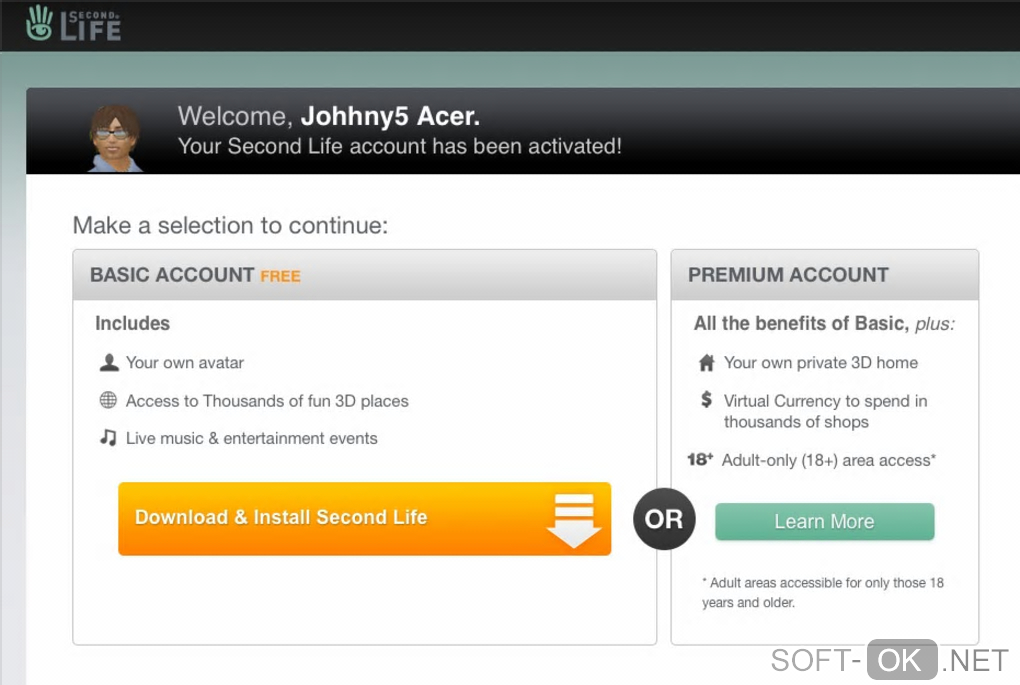Screen dimensions: 1020x685
Task: Click the 18+ adult access icon
Action: click(x=699, y=460)
